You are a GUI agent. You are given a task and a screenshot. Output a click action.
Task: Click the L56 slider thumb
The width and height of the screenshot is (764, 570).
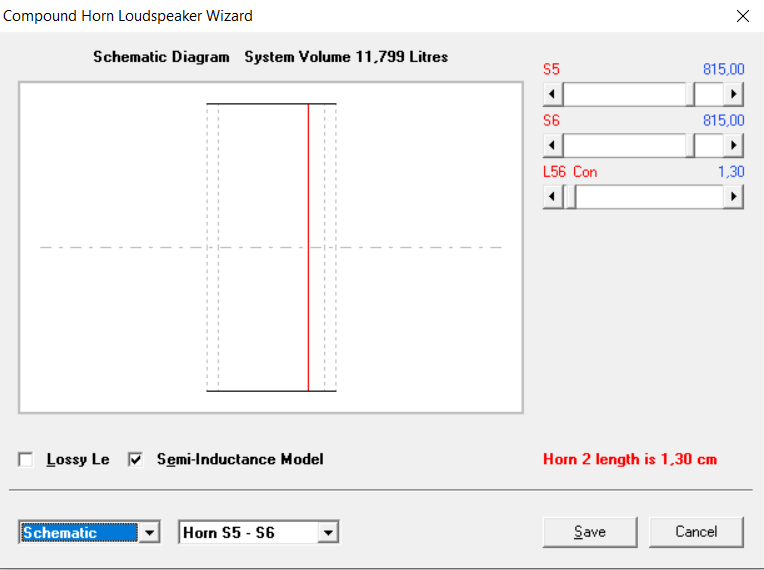pos(570,197)
